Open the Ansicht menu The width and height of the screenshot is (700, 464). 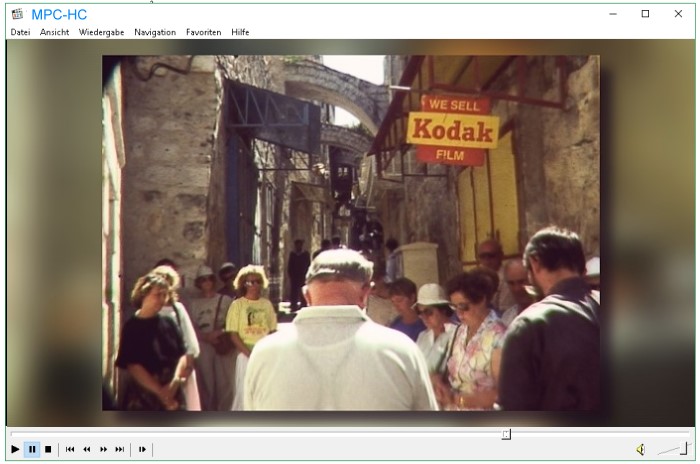[54, 32]
